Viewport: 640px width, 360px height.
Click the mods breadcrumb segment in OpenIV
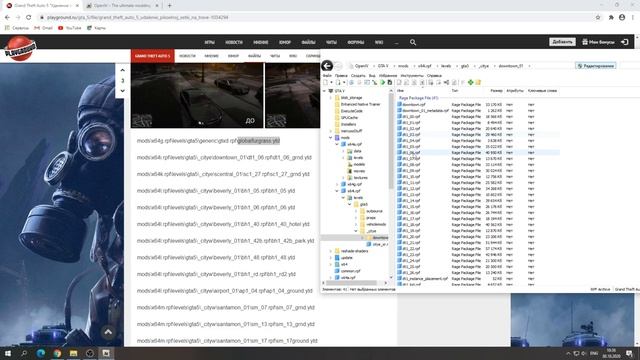[403, 66]
